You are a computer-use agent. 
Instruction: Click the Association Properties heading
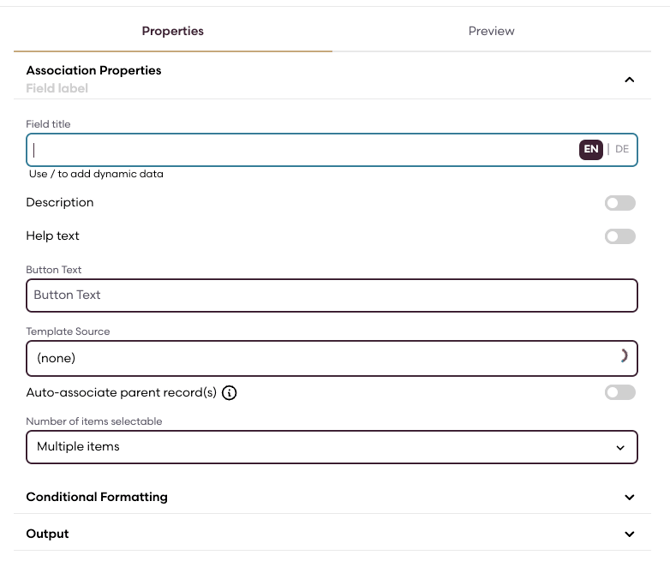click(x=93, y=71)
